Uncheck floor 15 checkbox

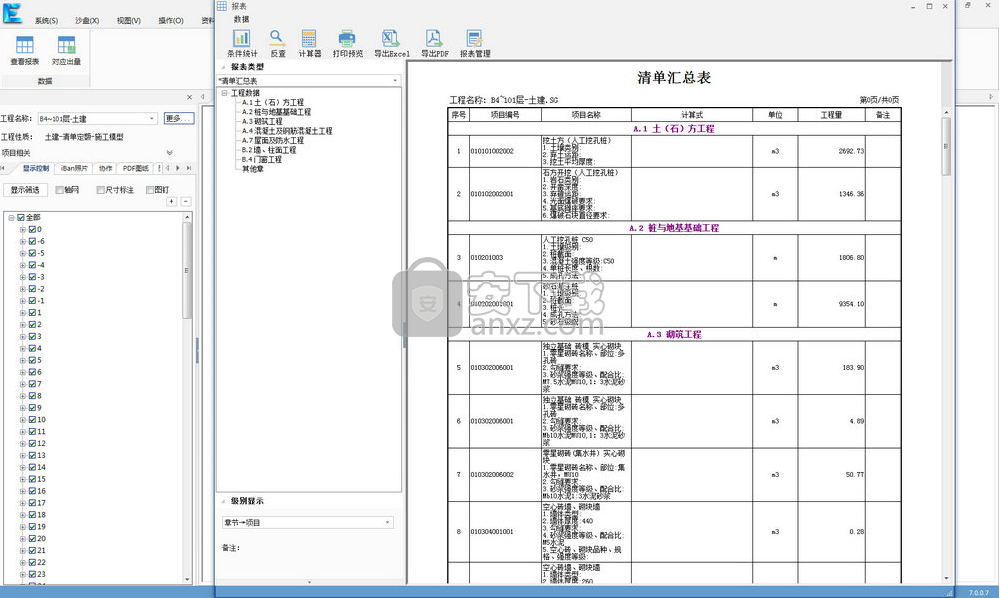[x=33, y=479]
